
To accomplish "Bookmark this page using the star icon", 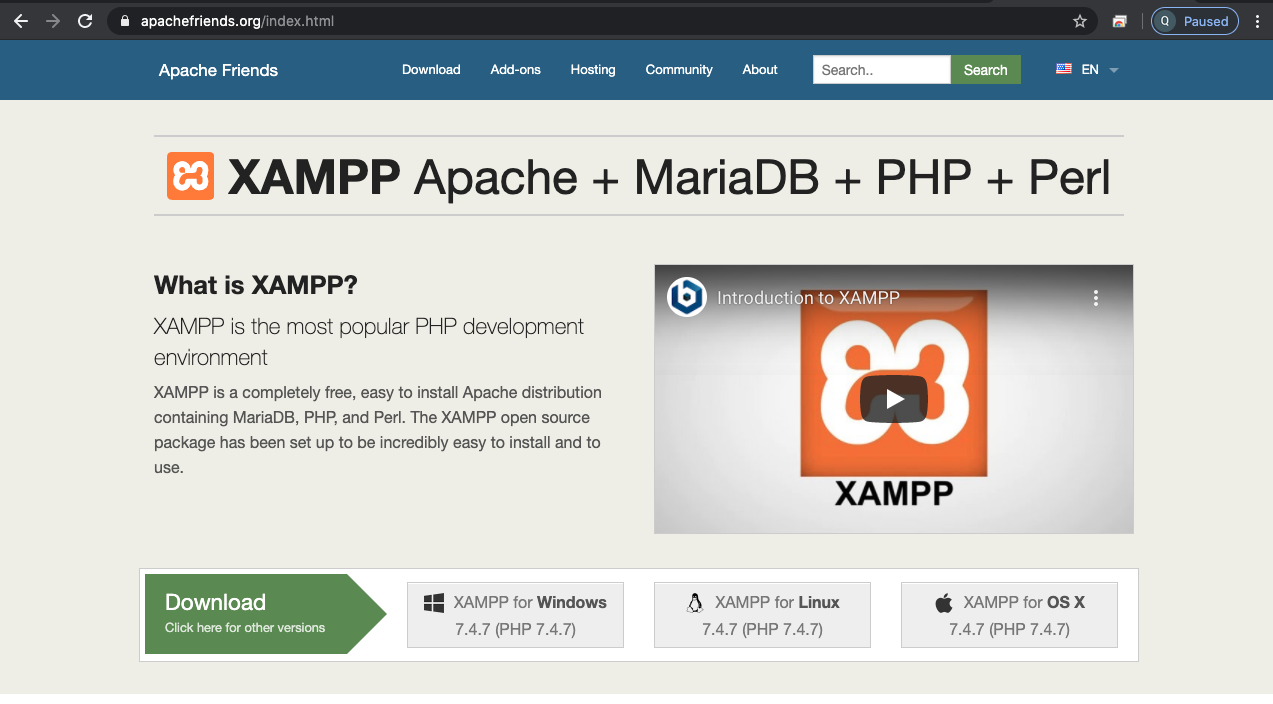I will (x=1080, y=21).
